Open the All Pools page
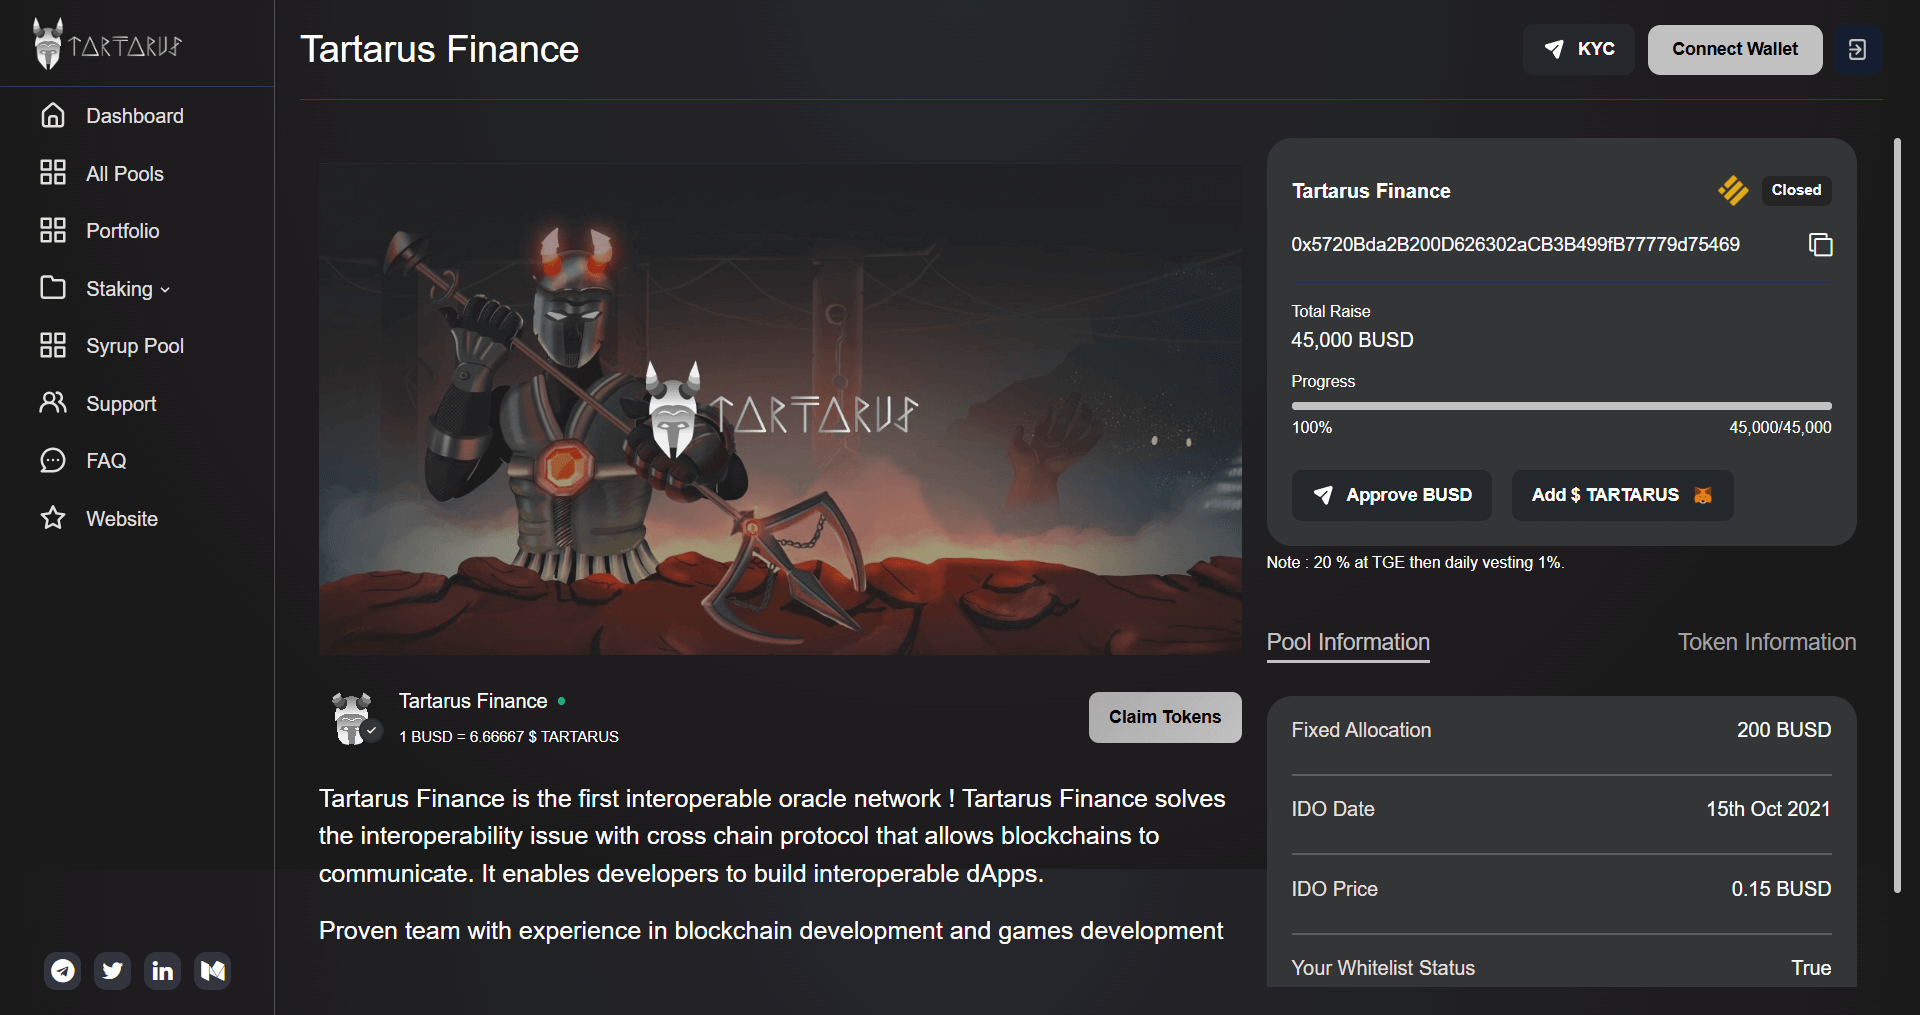The height and width of the screenshot is (1015, 1920). coord(124,174)
